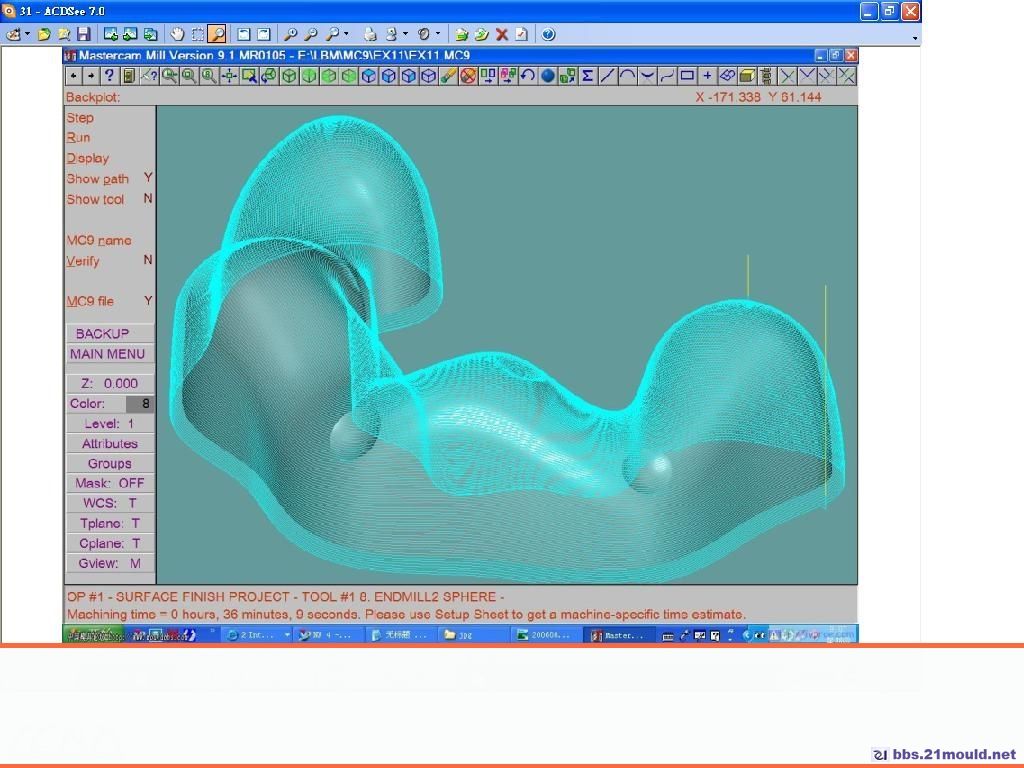Expand ACDSee toolbar overflow arrow
1024x768 pixels.
[915, 38]
